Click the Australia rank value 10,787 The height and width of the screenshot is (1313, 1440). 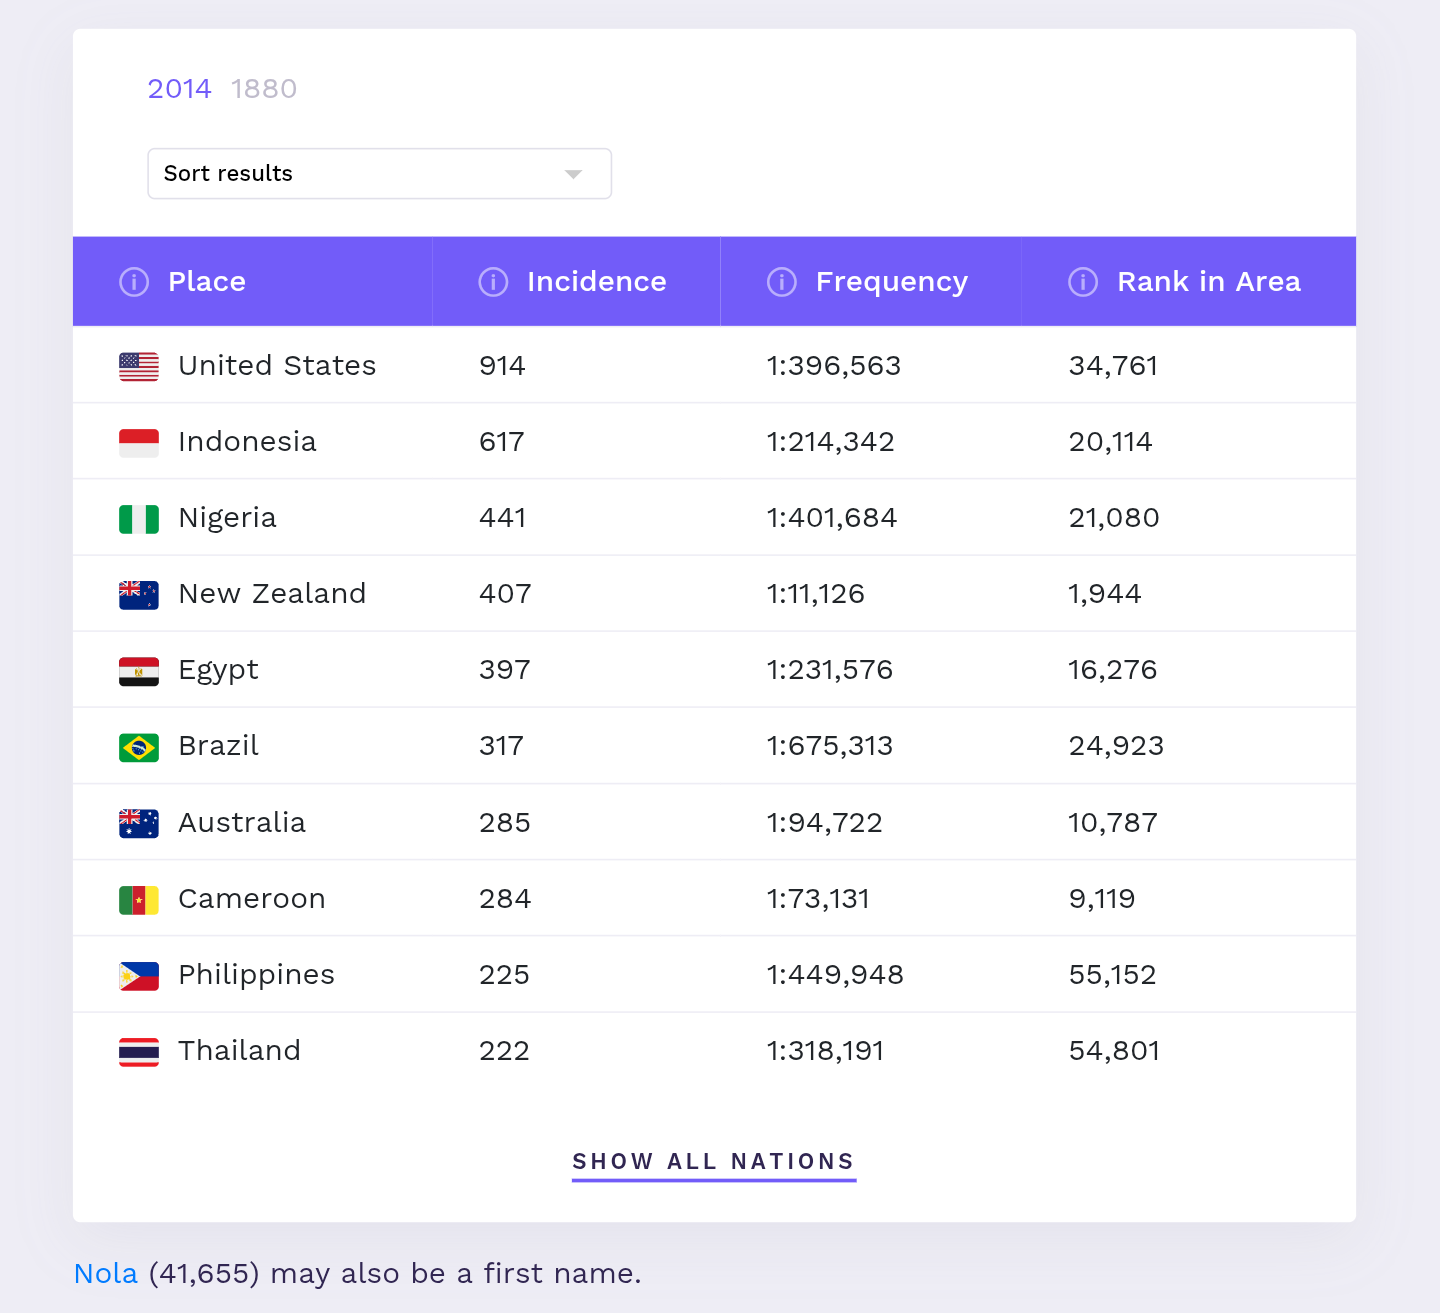click(1113, 823)
